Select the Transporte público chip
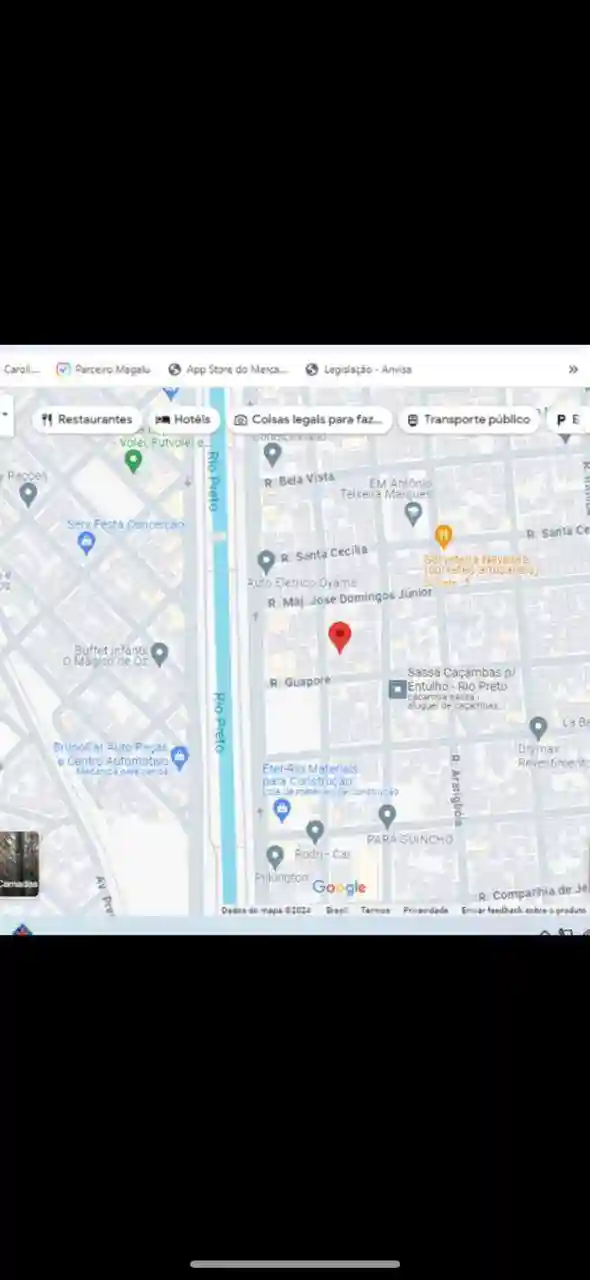The height and width of the screenshot is (1280, 590). (468, 420)
